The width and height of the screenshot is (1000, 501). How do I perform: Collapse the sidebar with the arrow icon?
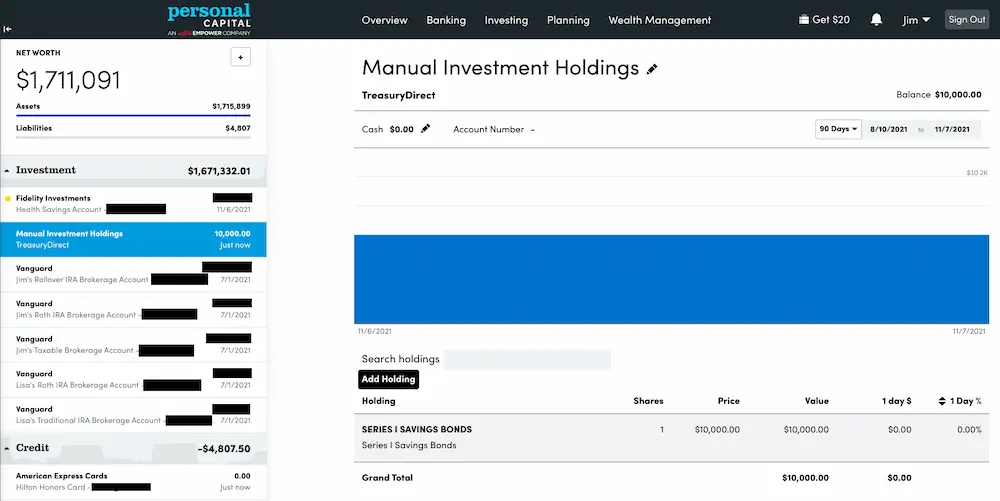coord(8,29)
